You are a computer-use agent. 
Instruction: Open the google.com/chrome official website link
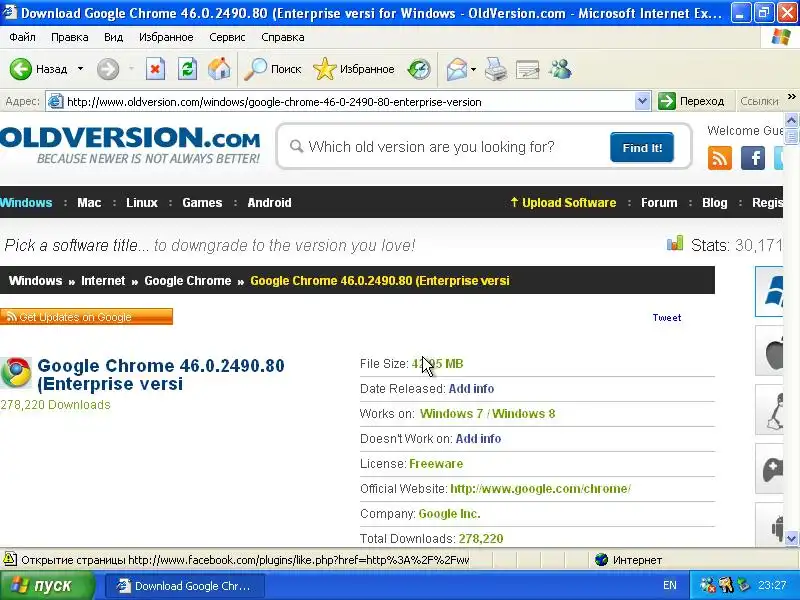(x=540, y=489)
